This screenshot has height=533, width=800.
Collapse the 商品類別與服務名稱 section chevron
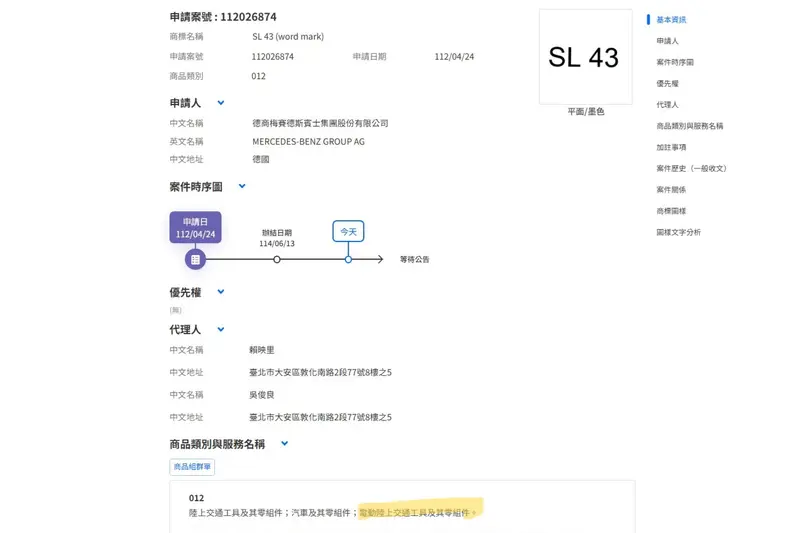(x=285, y=443)
